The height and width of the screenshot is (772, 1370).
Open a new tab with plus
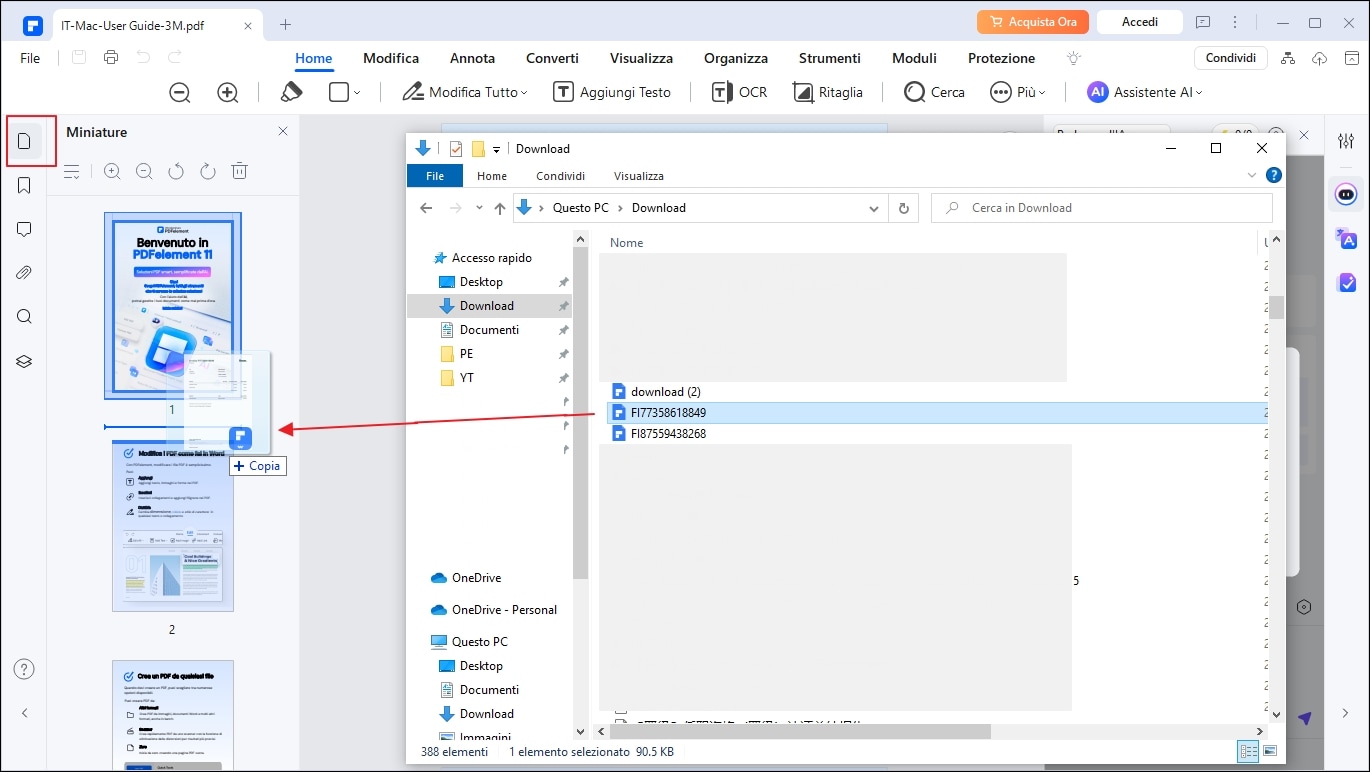coord(285,23)
